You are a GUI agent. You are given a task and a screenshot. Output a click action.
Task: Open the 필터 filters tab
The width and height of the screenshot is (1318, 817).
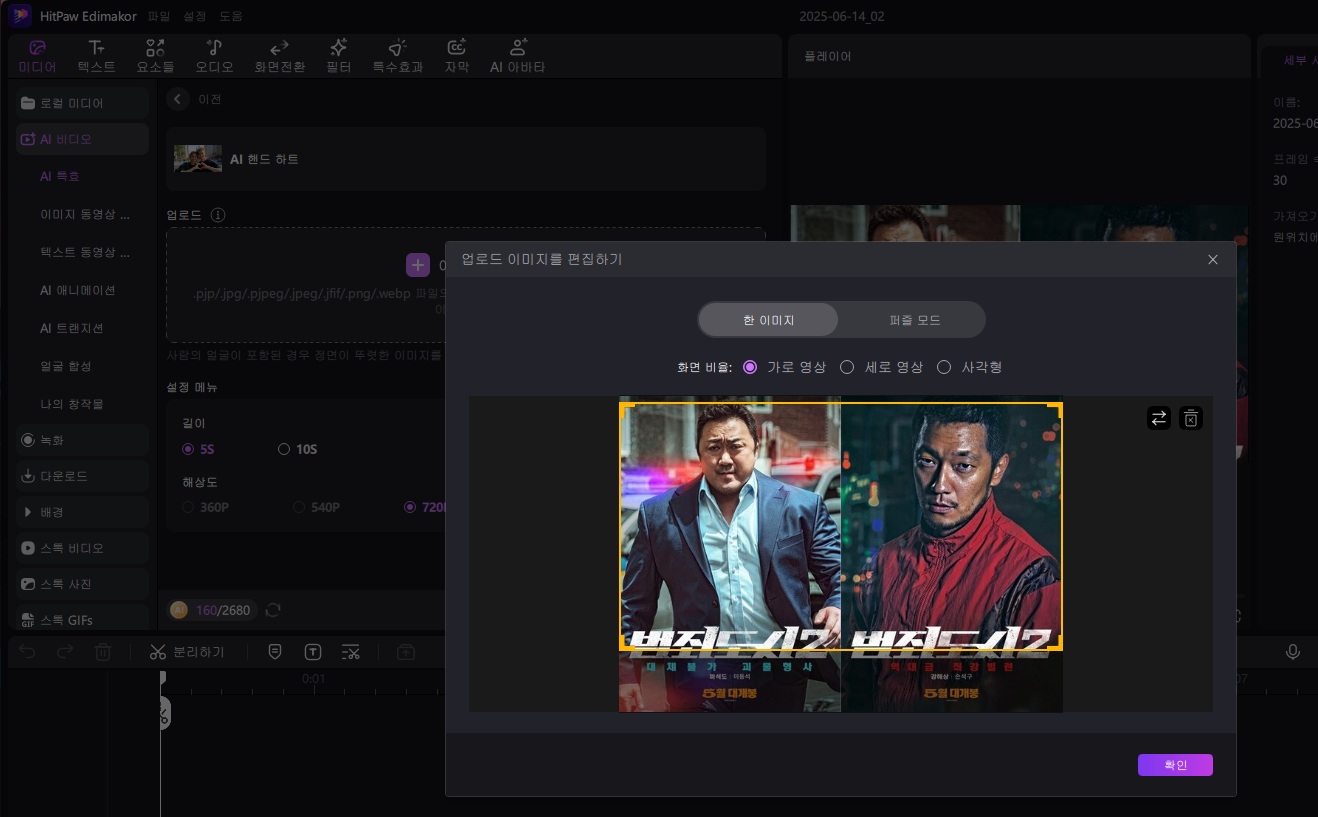(338, 57)
